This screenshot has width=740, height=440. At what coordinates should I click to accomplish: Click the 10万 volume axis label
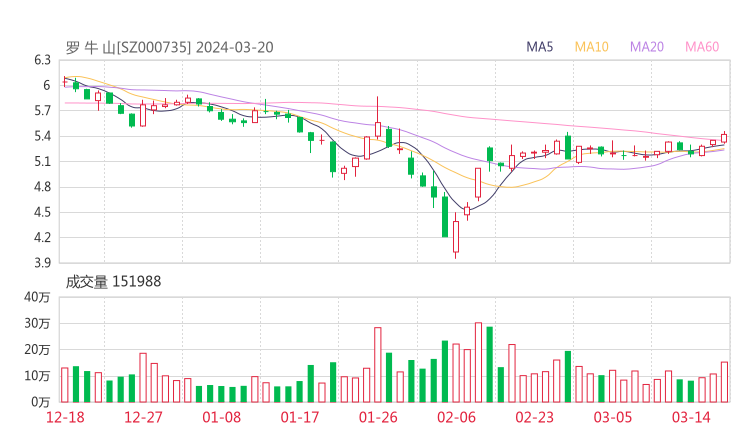(37, 376)
